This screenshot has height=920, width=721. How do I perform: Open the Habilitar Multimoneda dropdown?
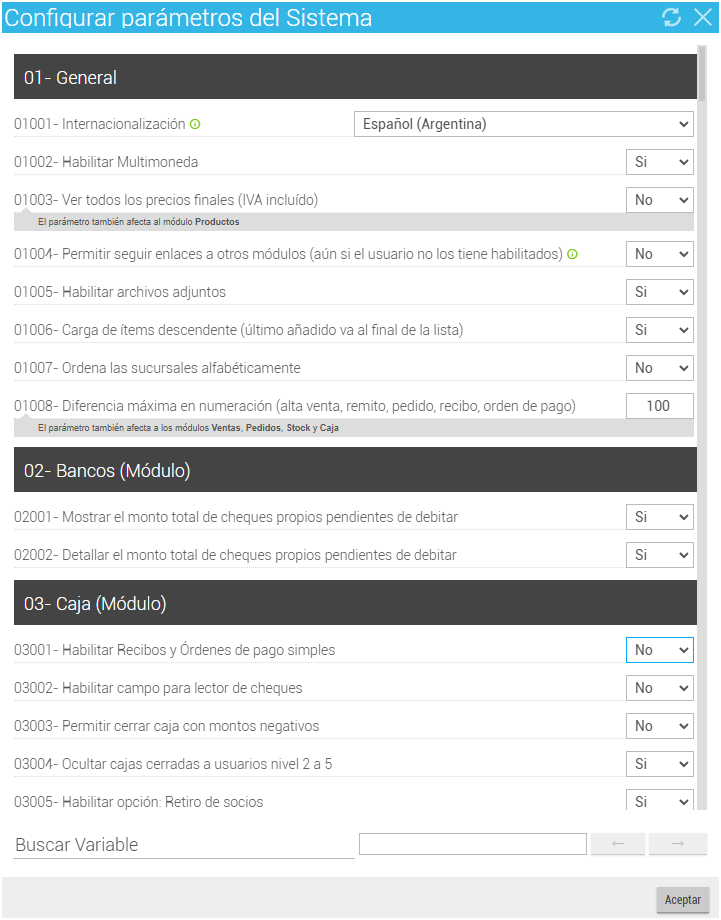pyautogui.click(x=660, y=162)
